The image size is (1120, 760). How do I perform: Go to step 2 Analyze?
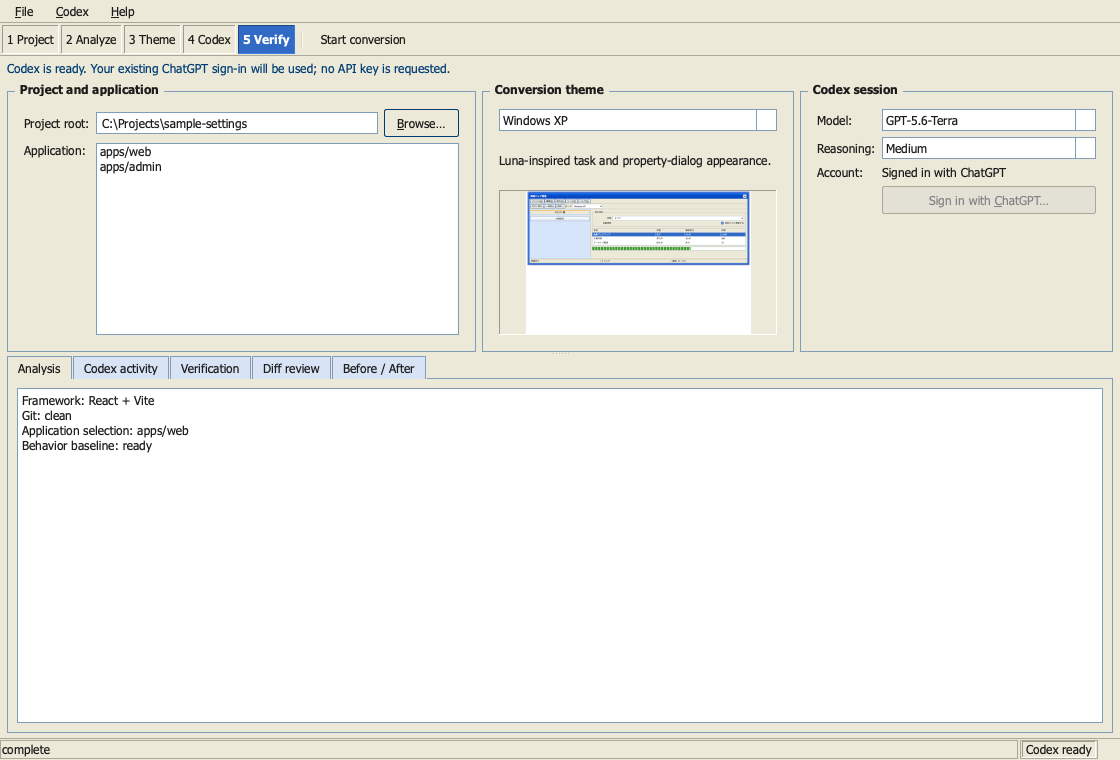[91, 40]
